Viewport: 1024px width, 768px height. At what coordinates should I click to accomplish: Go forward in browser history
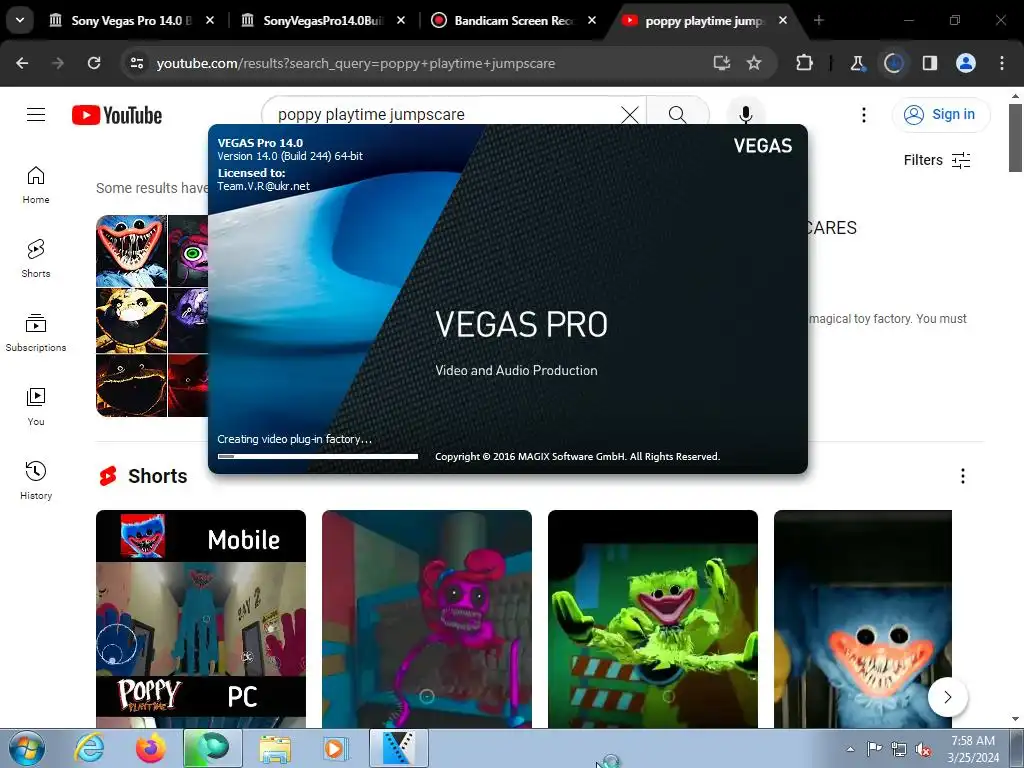point(58,63)
